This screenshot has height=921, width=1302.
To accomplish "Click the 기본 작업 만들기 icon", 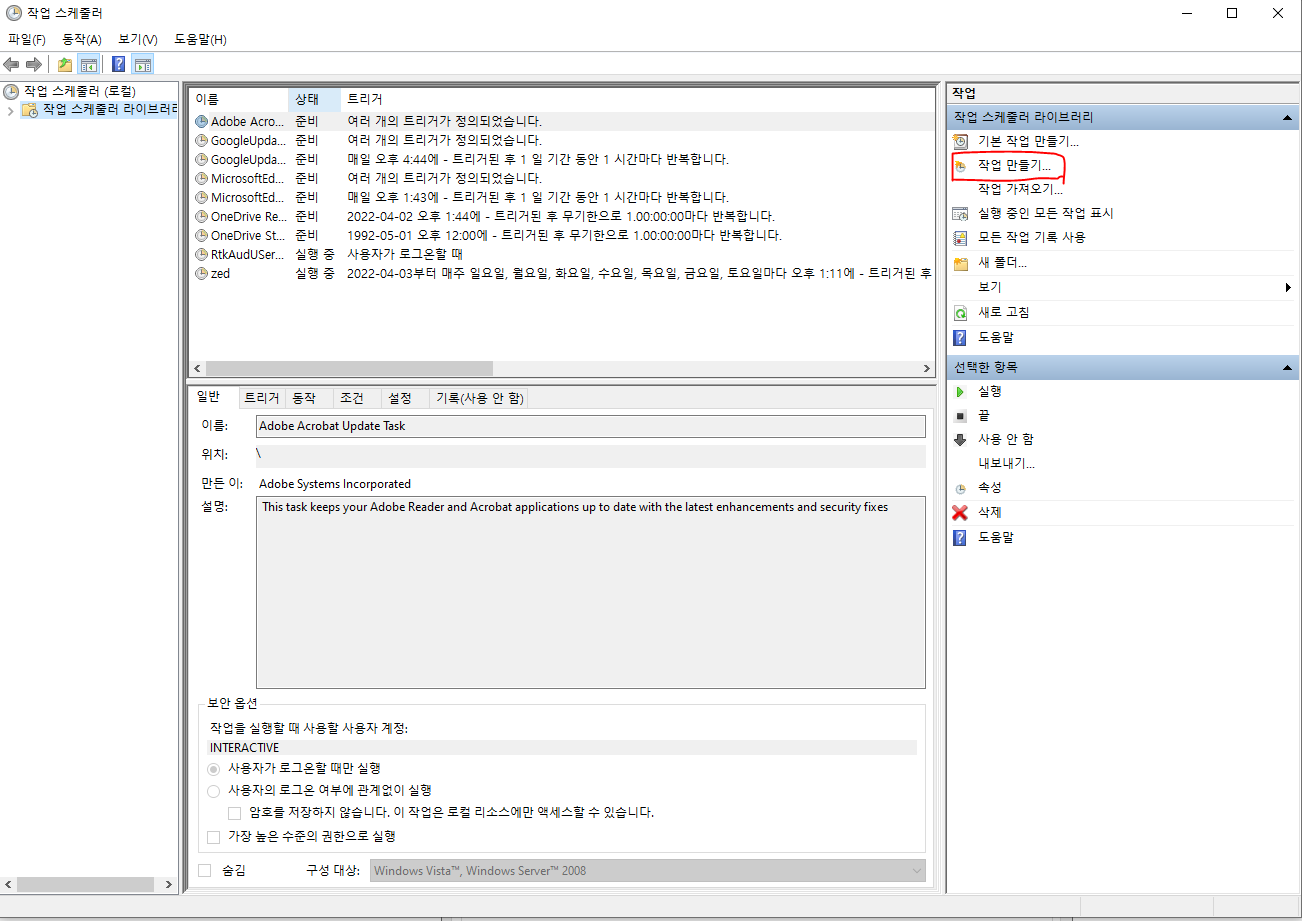I will coord(961,141).
